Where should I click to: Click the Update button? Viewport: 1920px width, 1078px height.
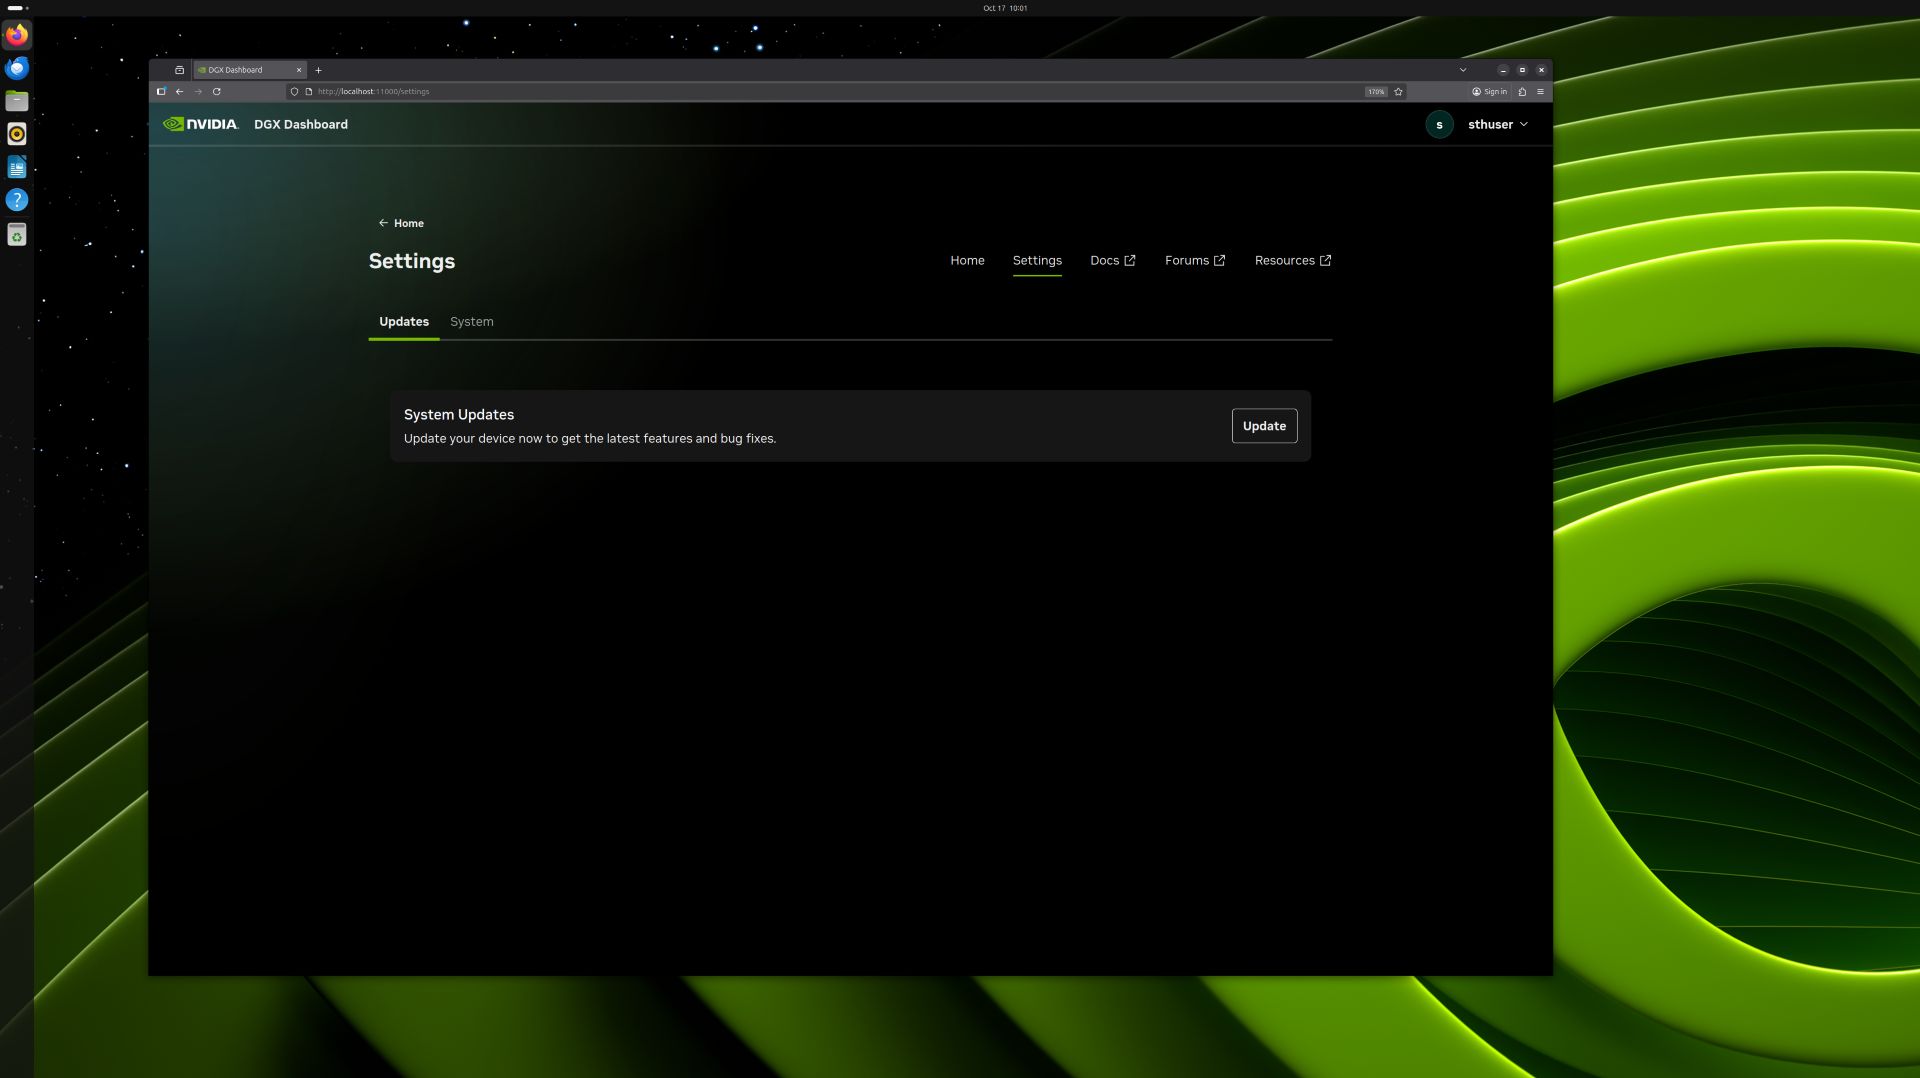pyautogui.click(x=1264, y=426)
